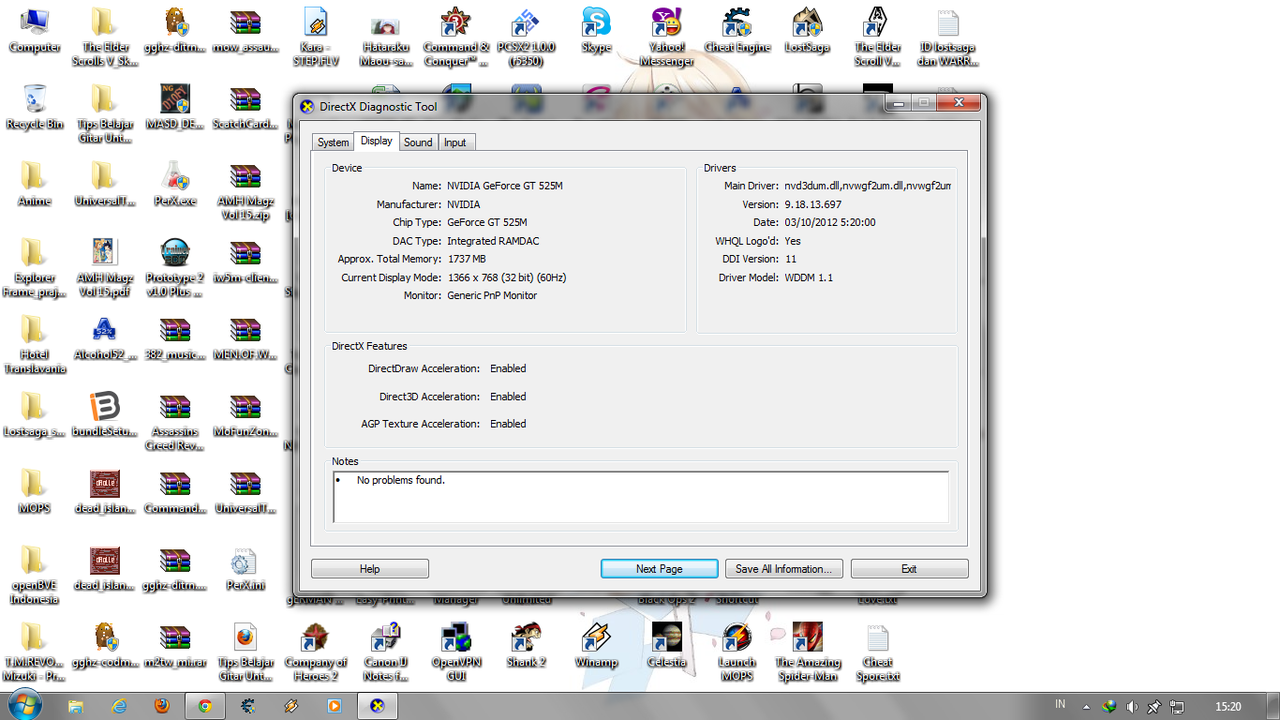The height and width of the screenshot is (720, 1280).
Task: Select The Amazing Spider Man shortcut
Action: point(807,652)
